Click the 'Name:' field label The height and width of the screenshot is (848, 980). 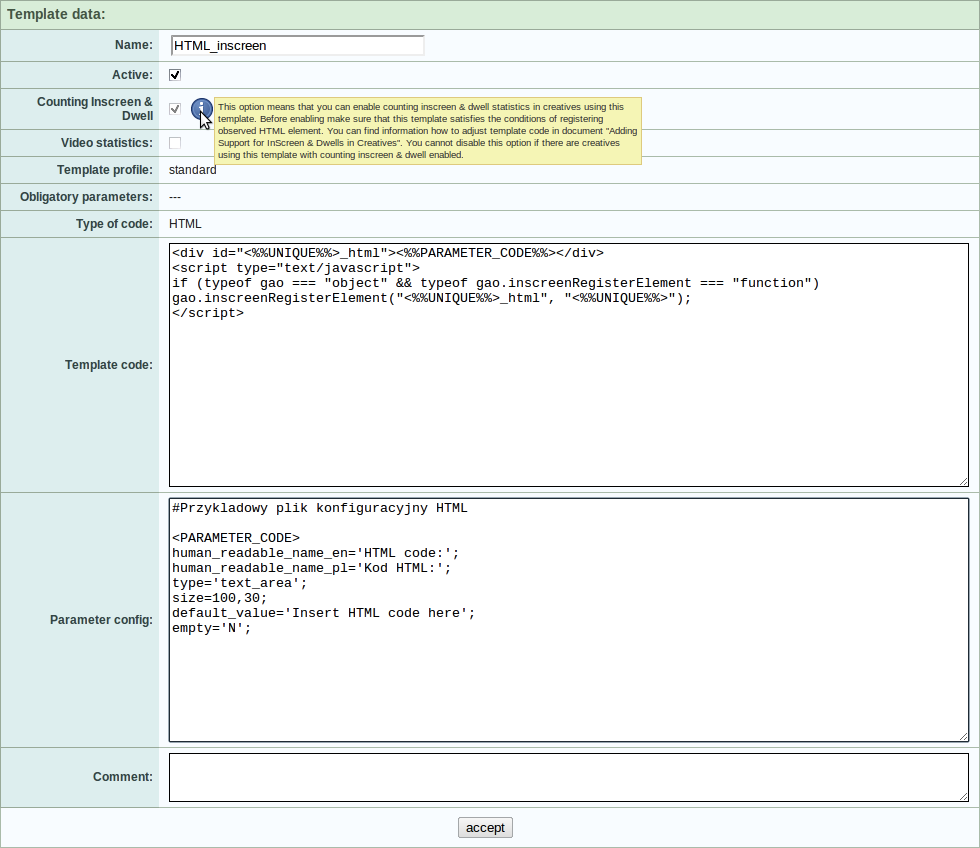coord(134,45)
